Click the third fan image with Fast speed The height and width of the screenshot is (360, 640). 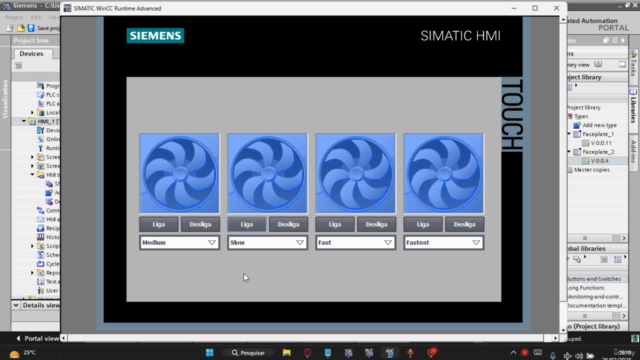(356, 173)
